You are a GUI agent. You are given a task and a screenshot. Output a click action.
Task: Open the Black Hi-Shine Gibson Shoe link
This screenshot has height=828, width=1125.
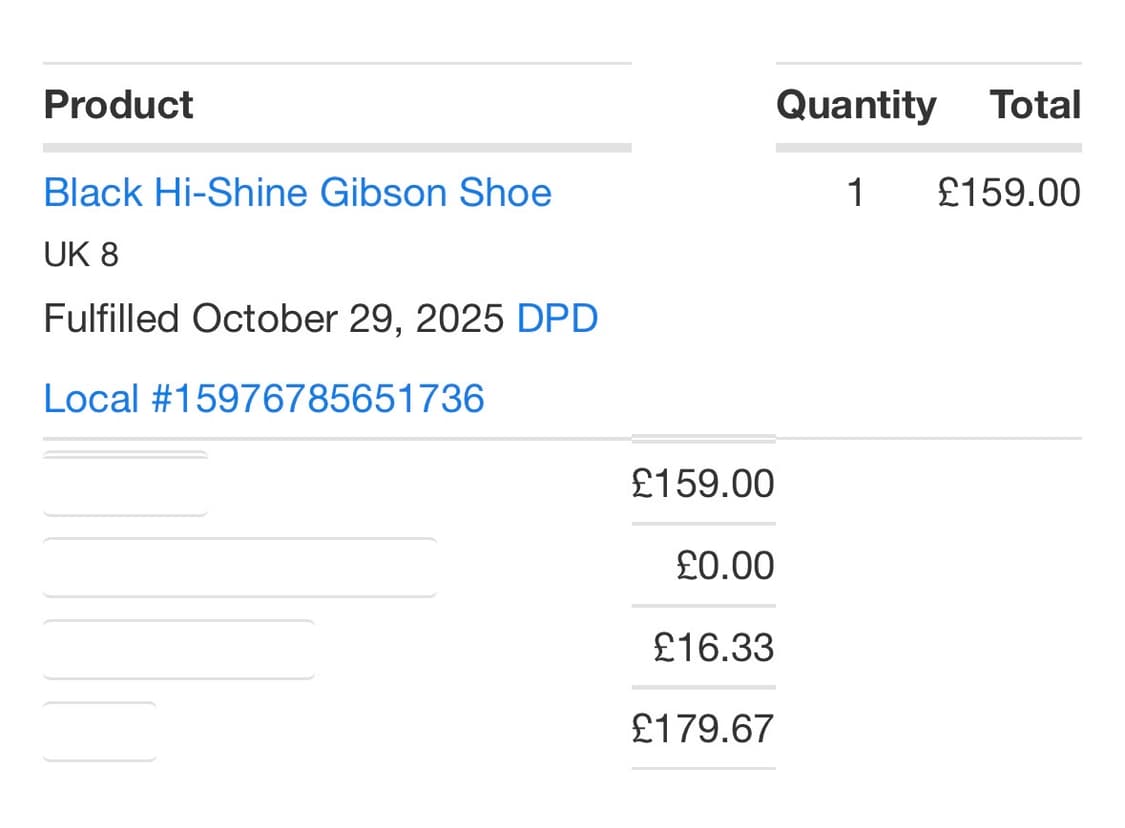click(297, 192)
